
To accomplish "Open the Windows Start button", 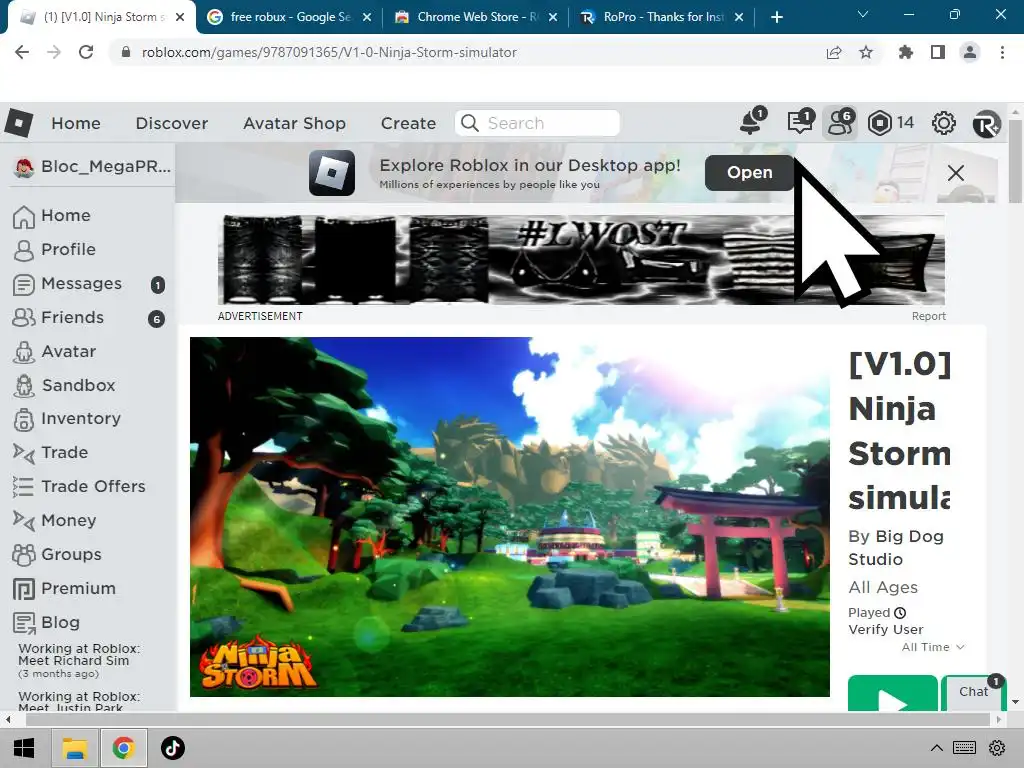I will coord(24,748).
